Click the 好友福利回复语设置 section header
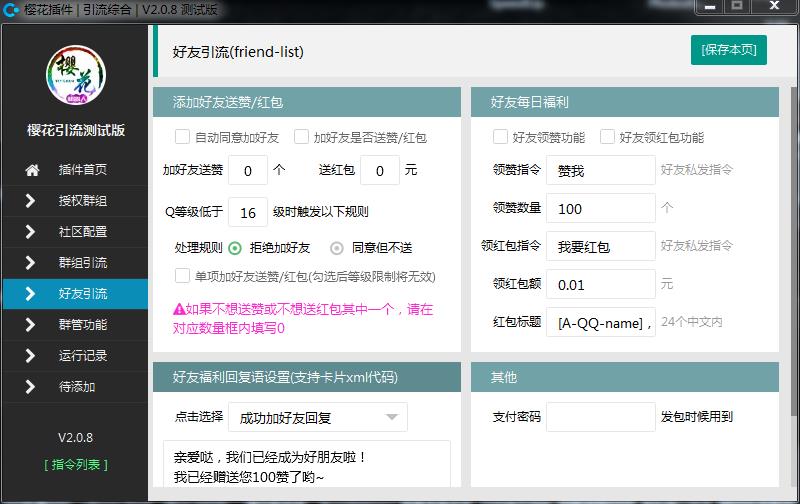This screenshot has height=504, width=800. [x=307, y=377]
